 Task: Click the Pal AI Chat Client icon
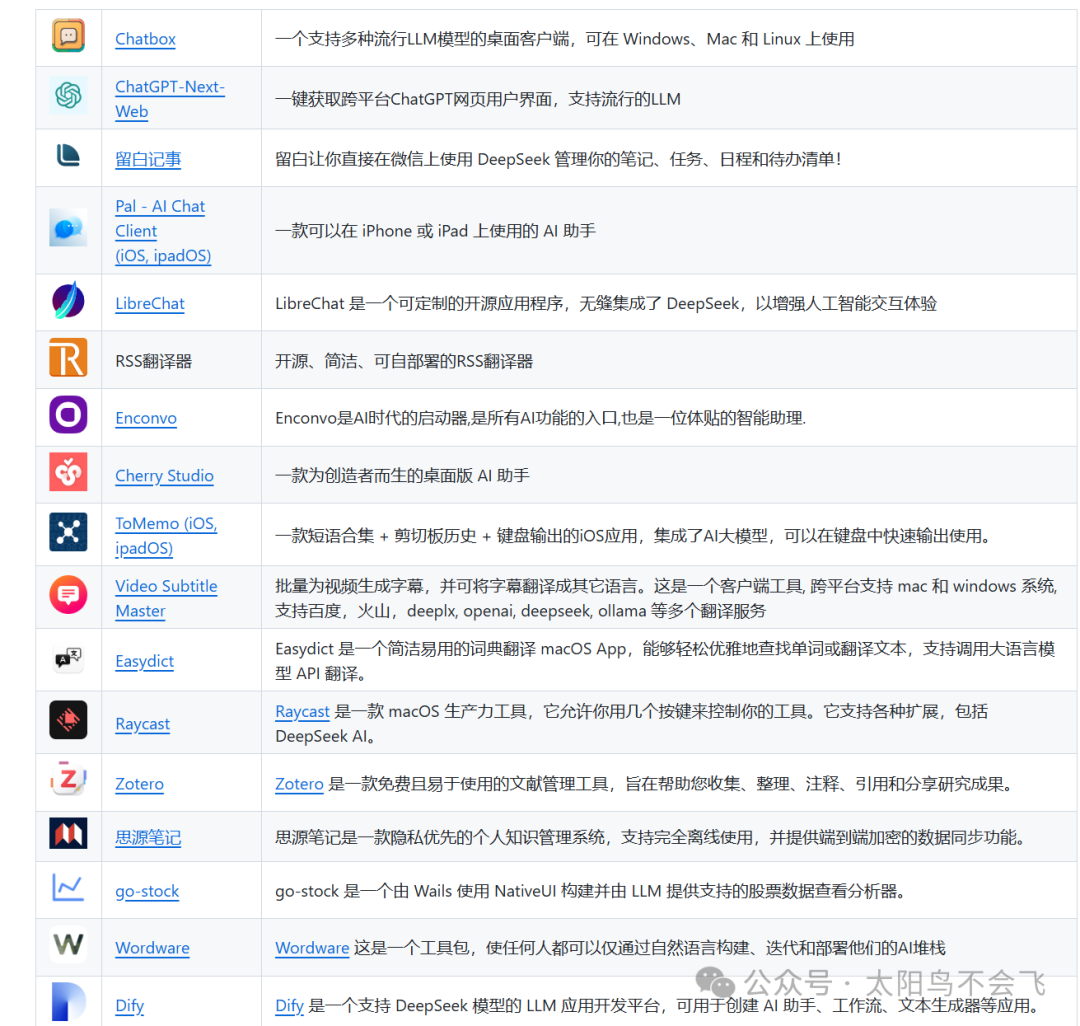(68, 230)
